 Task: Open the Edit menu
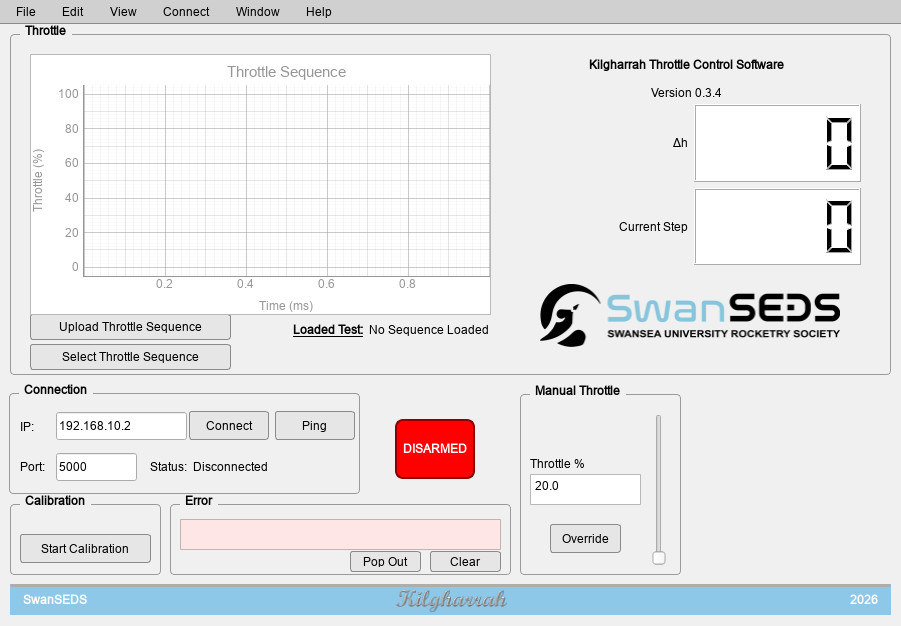pos(72,11)
